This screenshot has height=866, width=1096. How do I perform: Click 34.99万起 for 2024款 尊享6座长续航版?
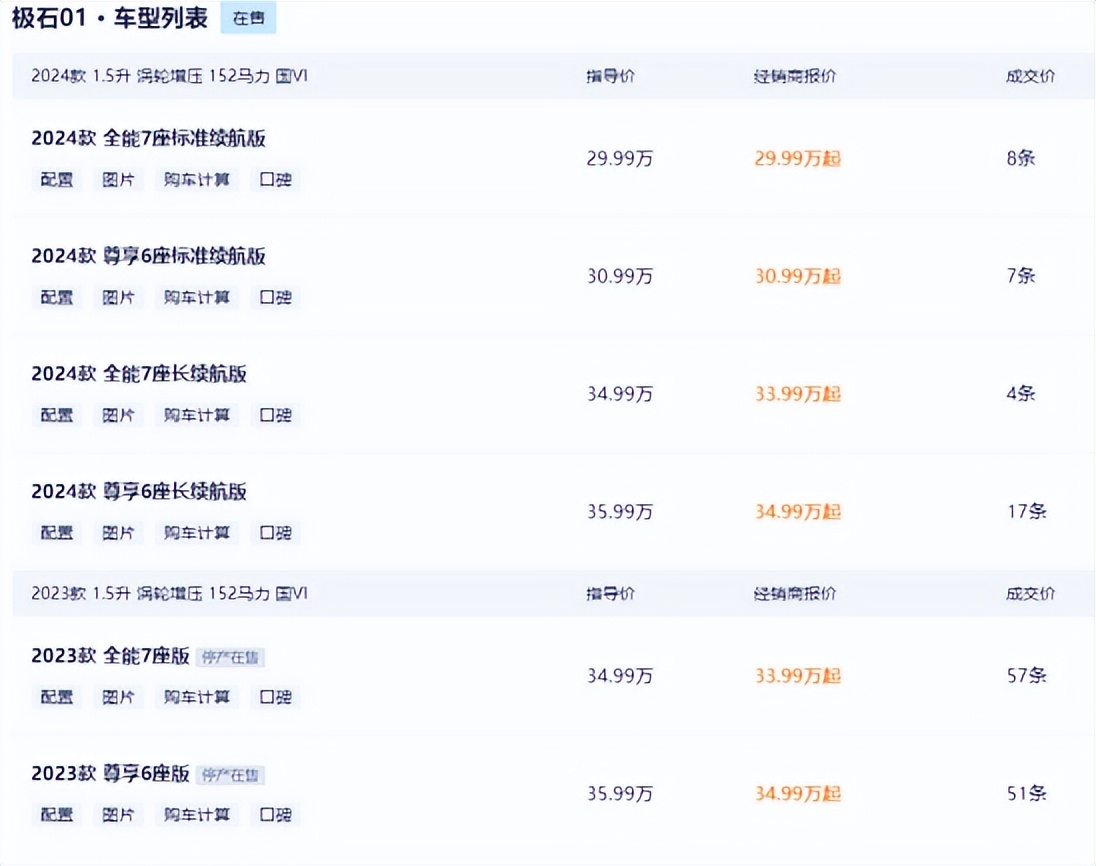798,512
